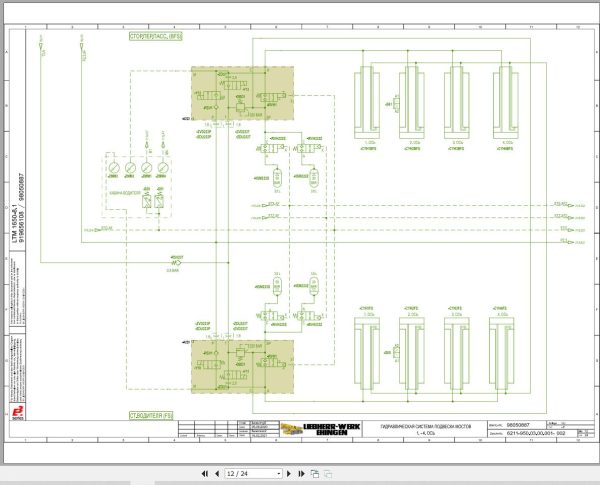Image resolution: width=600 pixels, height=485 pixels.
Task: Click the LIEBHERR-WERK EHINGEN logo text
Action: pos(331,429)
